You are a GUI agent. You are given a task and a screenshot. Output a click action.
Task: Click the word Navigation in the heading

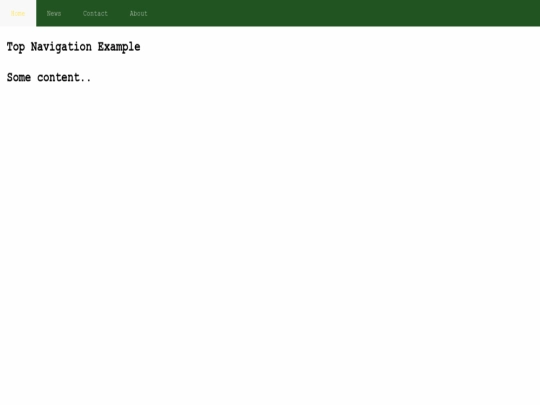point(61,47)
